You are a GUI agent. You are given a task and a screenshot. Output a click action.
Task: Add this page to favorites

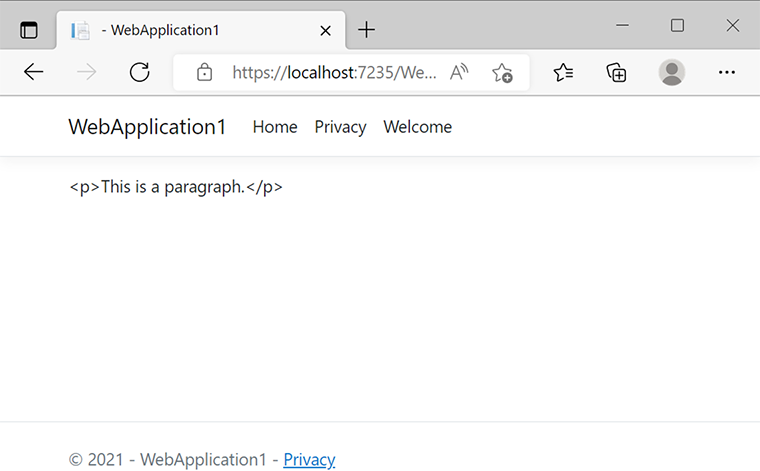[x=502, y=73]
